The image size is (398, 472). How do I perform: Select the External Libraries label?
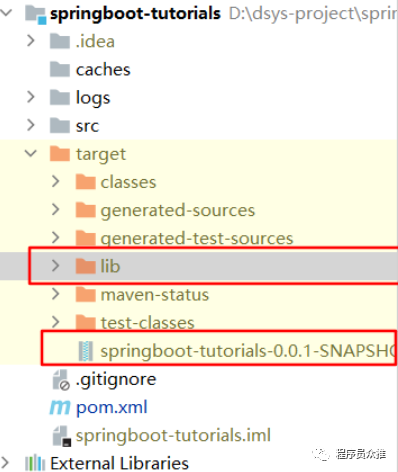pyautogui.click(x=119, y=464)
